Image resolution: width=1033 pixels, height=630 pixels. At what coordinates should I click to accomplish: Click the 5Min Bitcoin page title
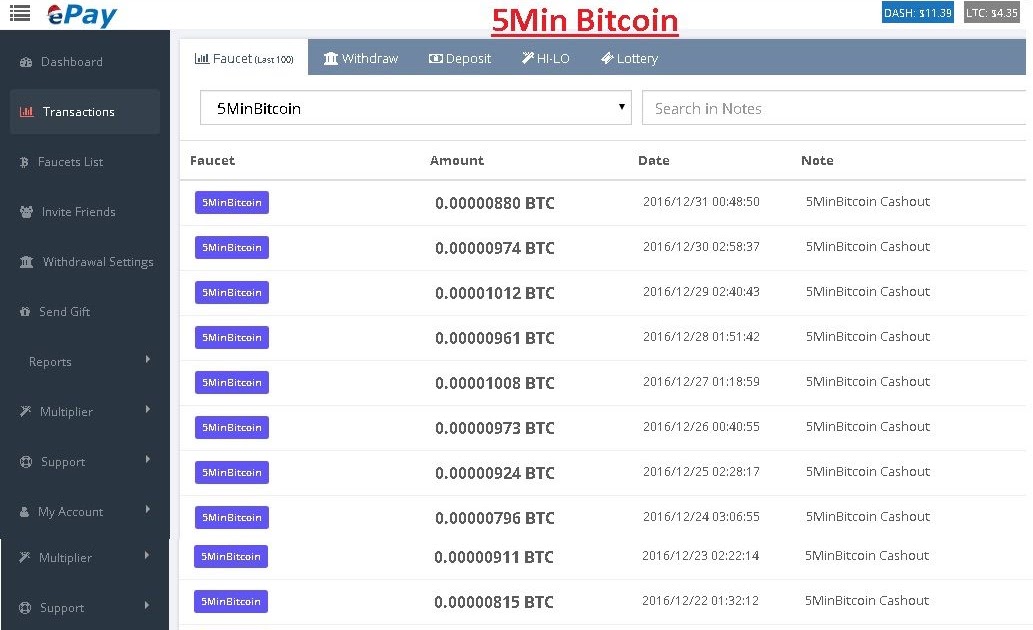pyautogui.click(x=584, y=20)
